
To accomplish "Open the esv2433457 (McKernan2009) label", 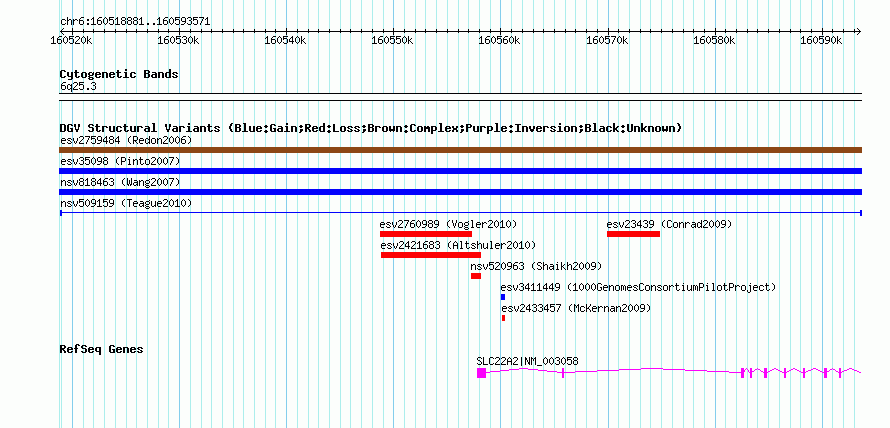I will point(577,308).
